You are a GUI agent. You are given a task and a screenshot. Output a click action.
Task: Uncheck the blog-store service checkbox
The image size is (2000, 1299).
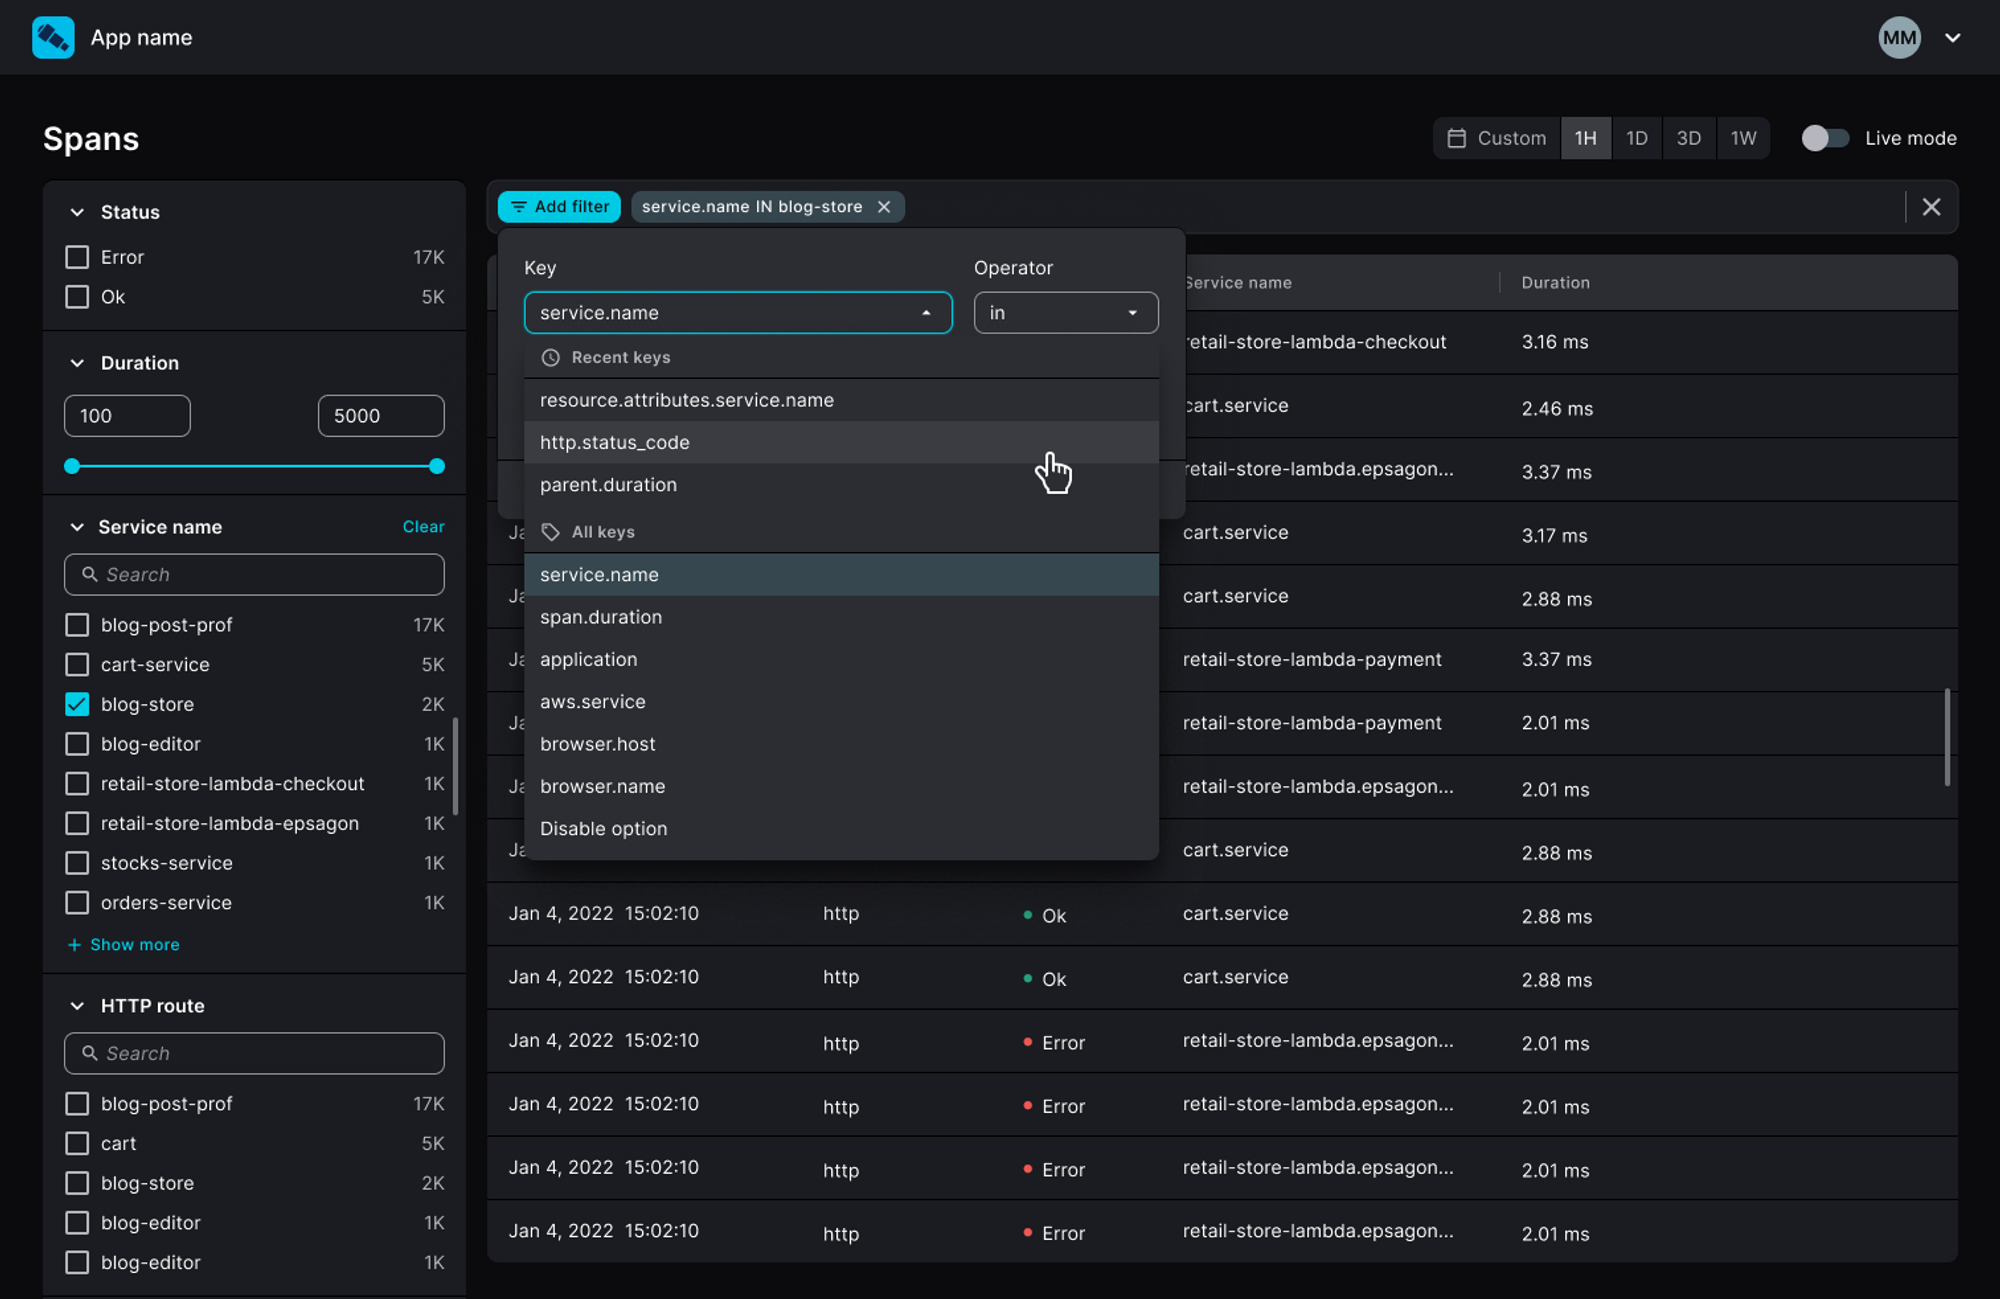(77, 704)
